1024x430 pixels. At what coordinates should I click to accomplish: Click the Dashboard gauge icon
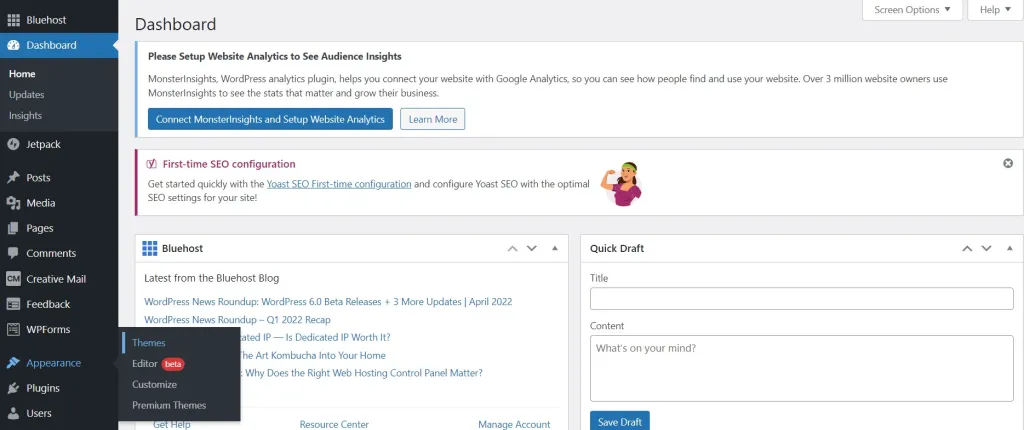click(x=13, y=45)
